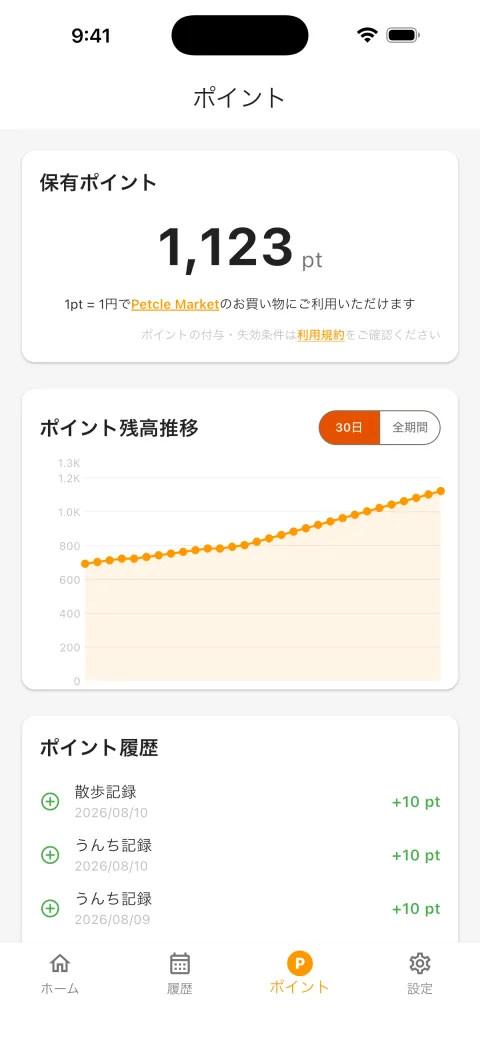Open the calendar 履歴 icon
480x1043 pixels.
pos(180,963)
